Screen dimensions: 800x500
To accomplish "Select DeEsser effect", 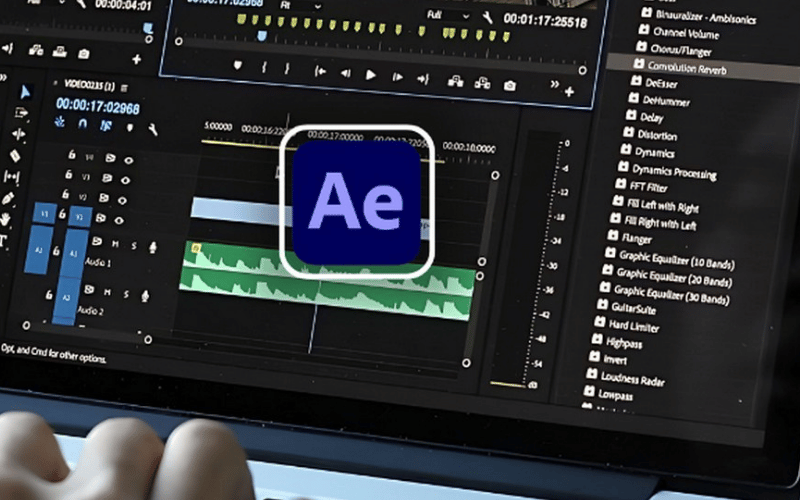I will click(661, 83).
